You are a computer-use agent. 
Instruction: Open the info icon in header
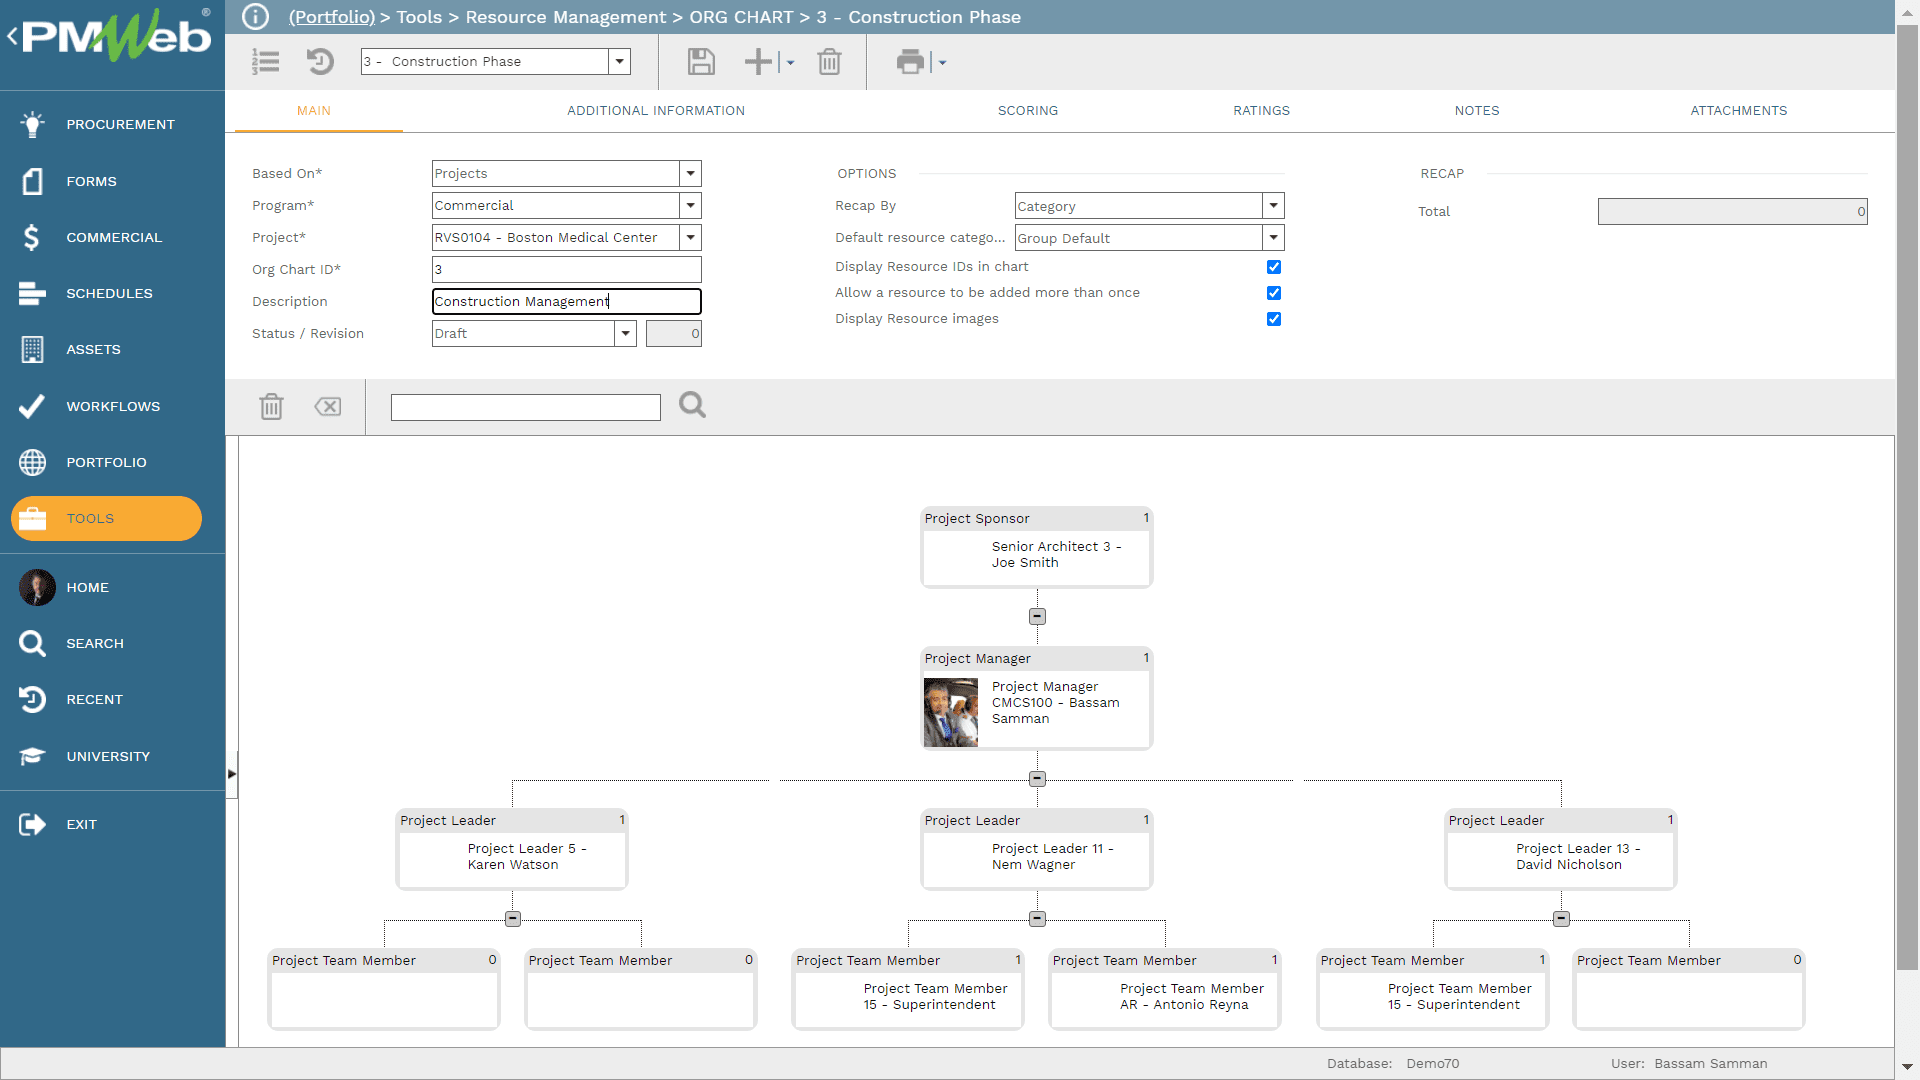tap(256, 17)
